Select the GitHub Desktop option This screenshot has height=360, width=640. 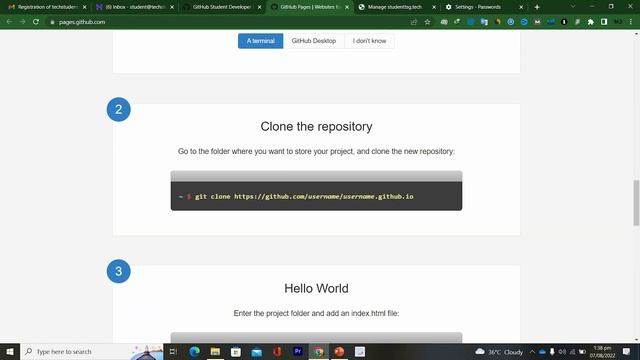(x=313, y=41)
